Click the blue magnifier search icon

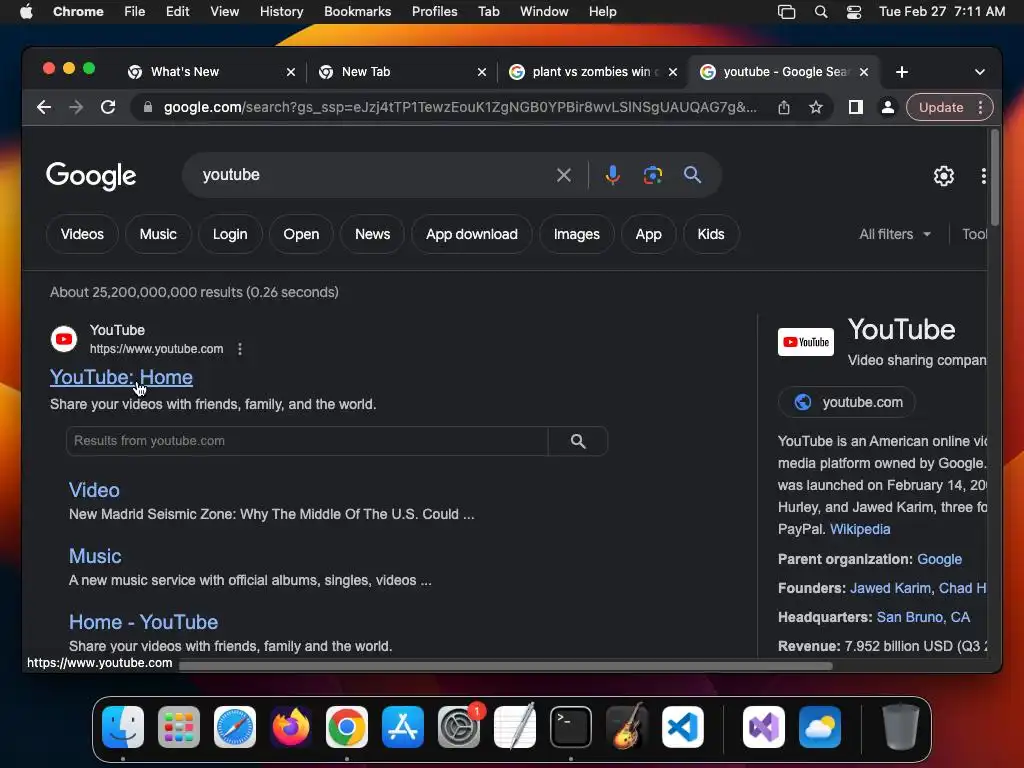pyautogui.click(x=692, y=174)
